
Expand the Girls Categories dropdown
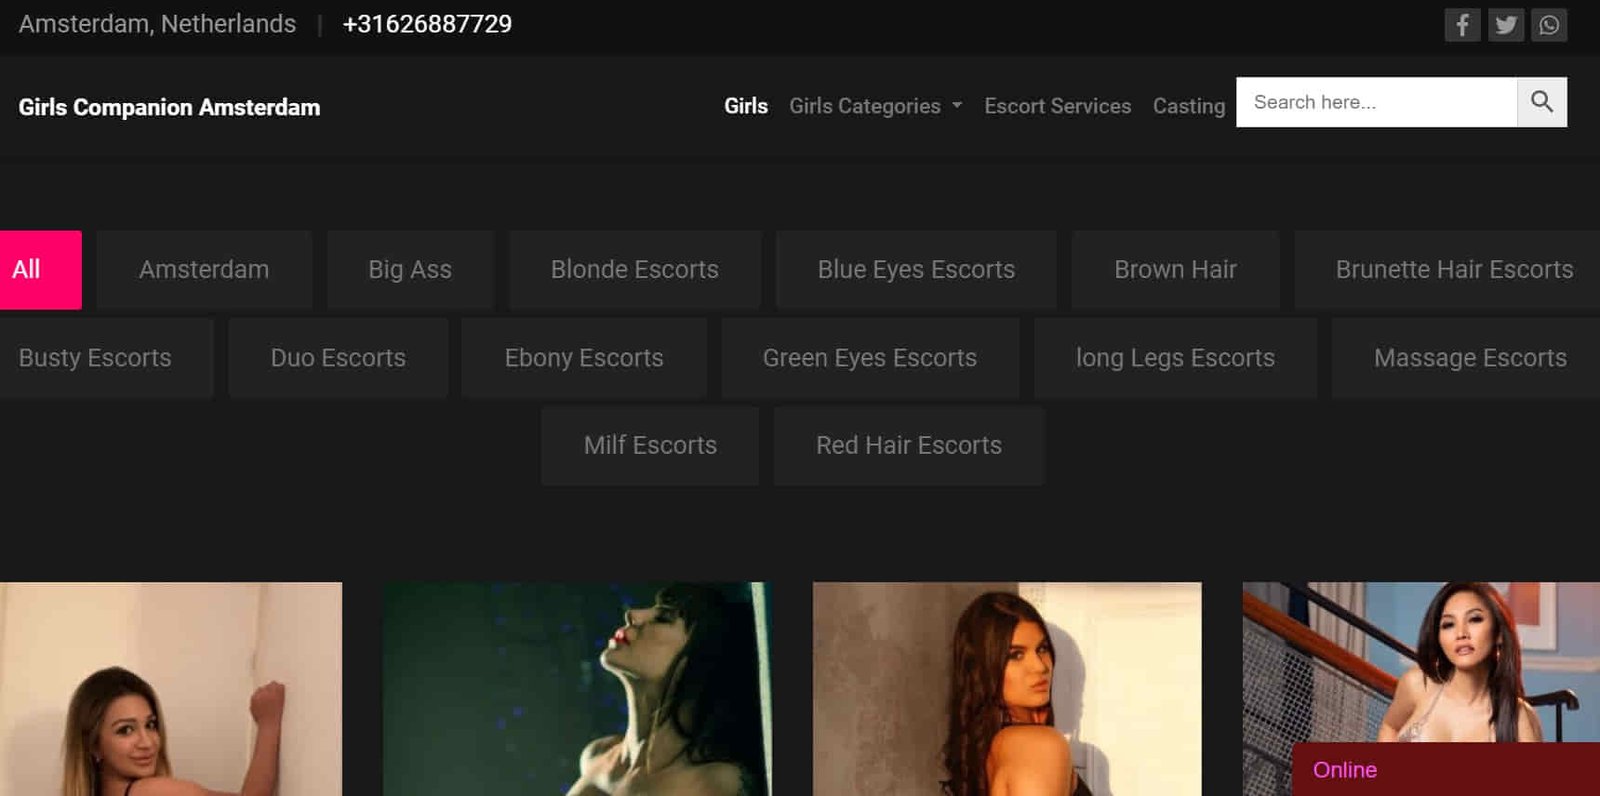pos(875,106)
